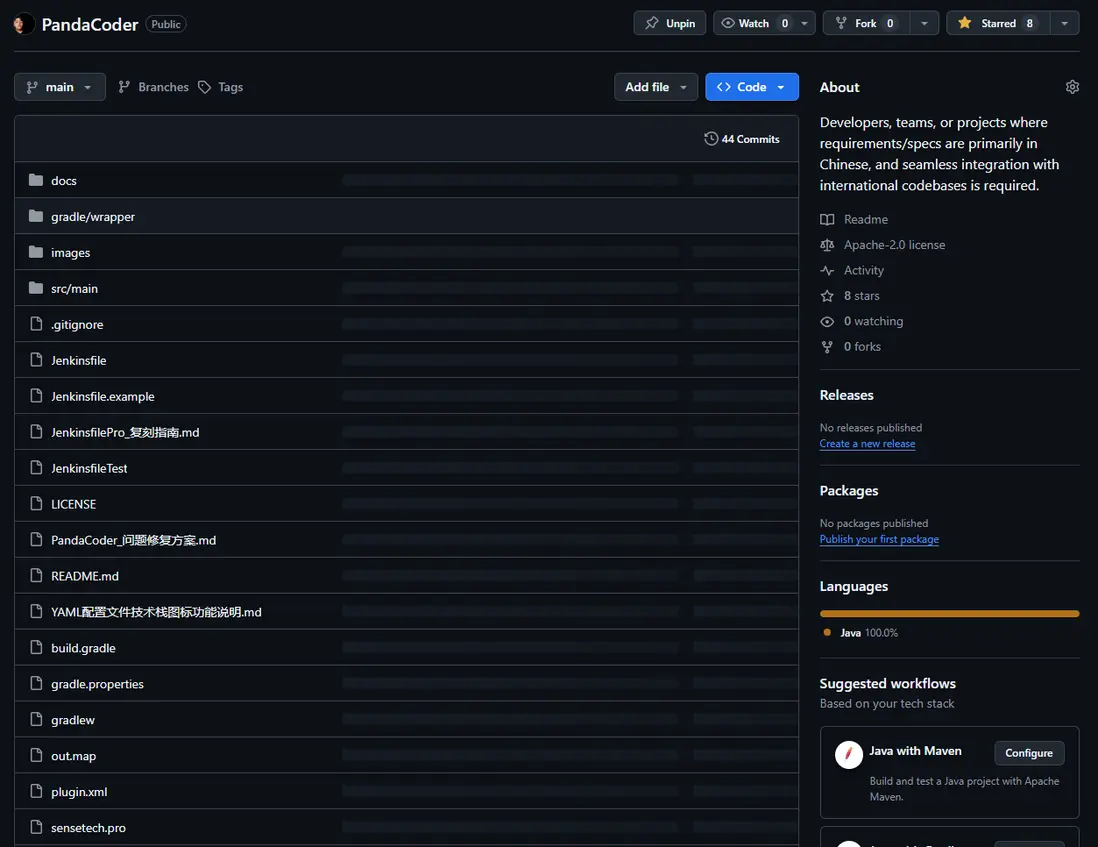
Task: Click the LICENSE file icon
Action: [36, 503]
